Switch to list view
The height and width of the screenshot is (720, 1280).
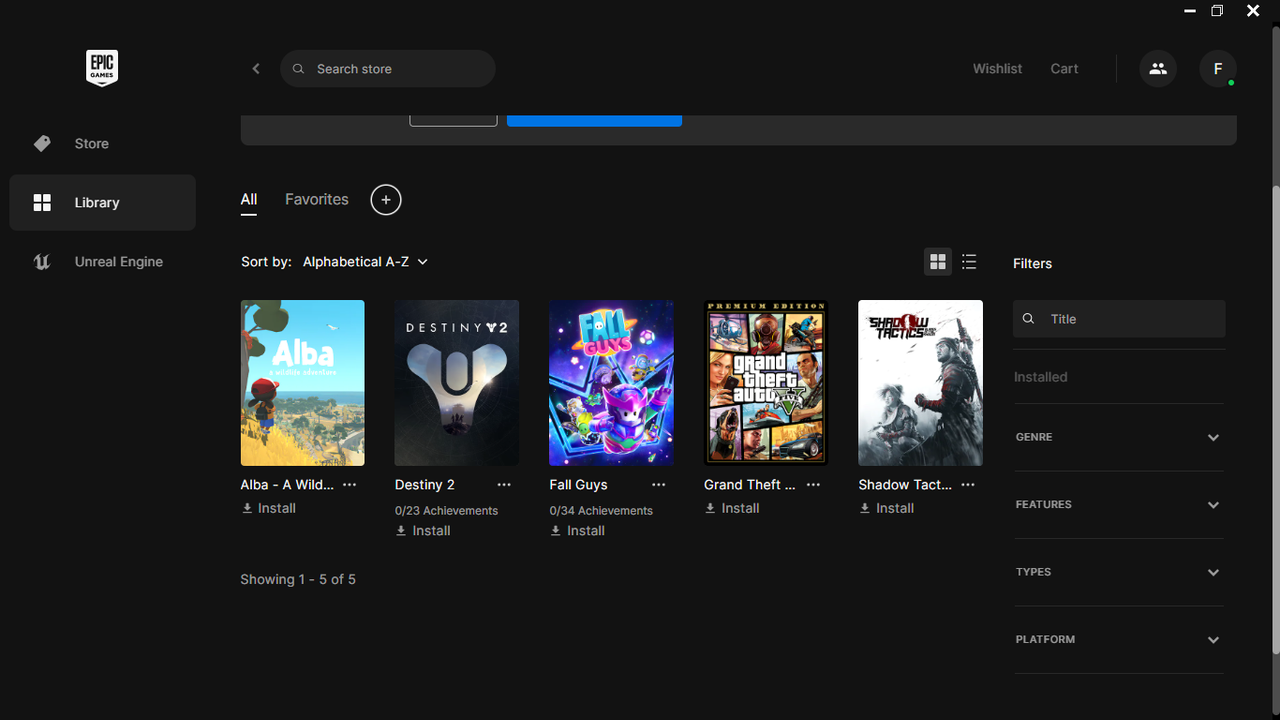(969, 262)
